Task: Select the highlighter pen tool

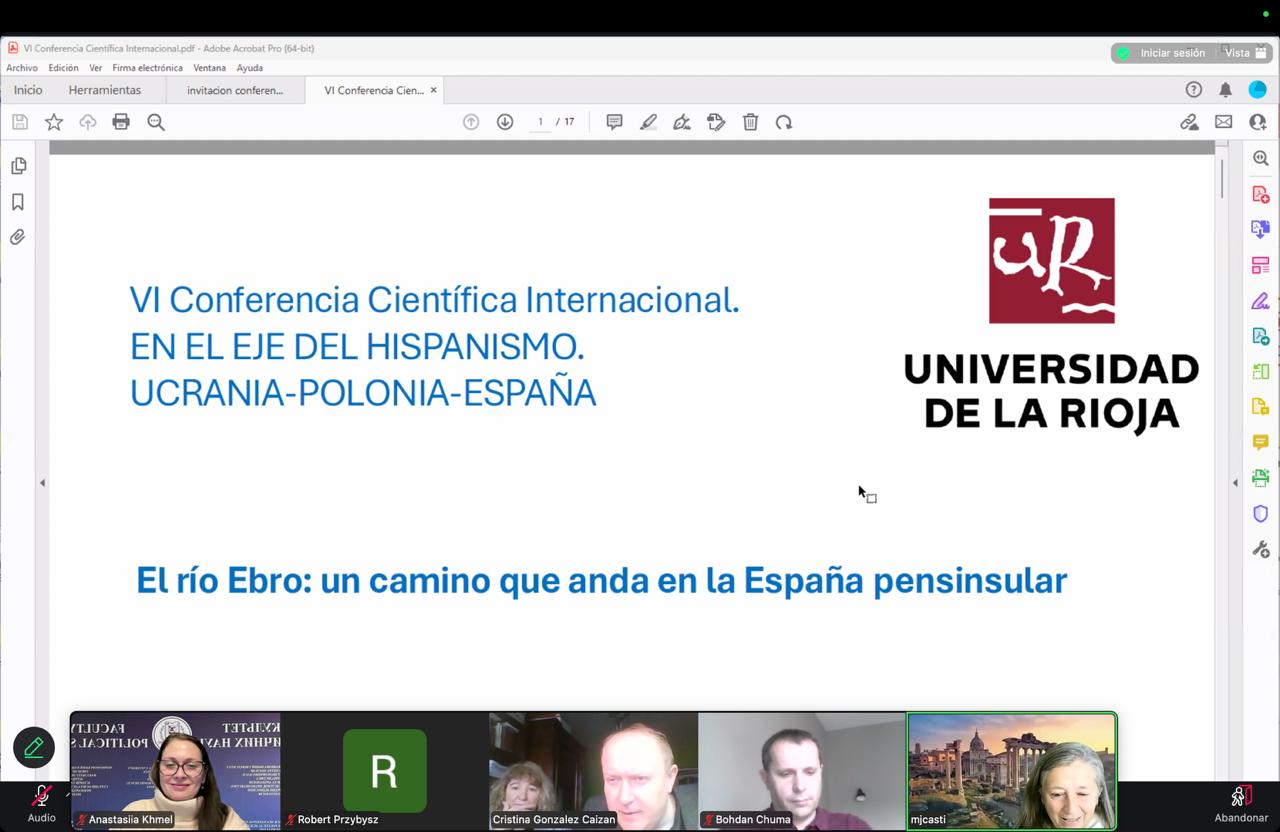Action: point(648,122)
